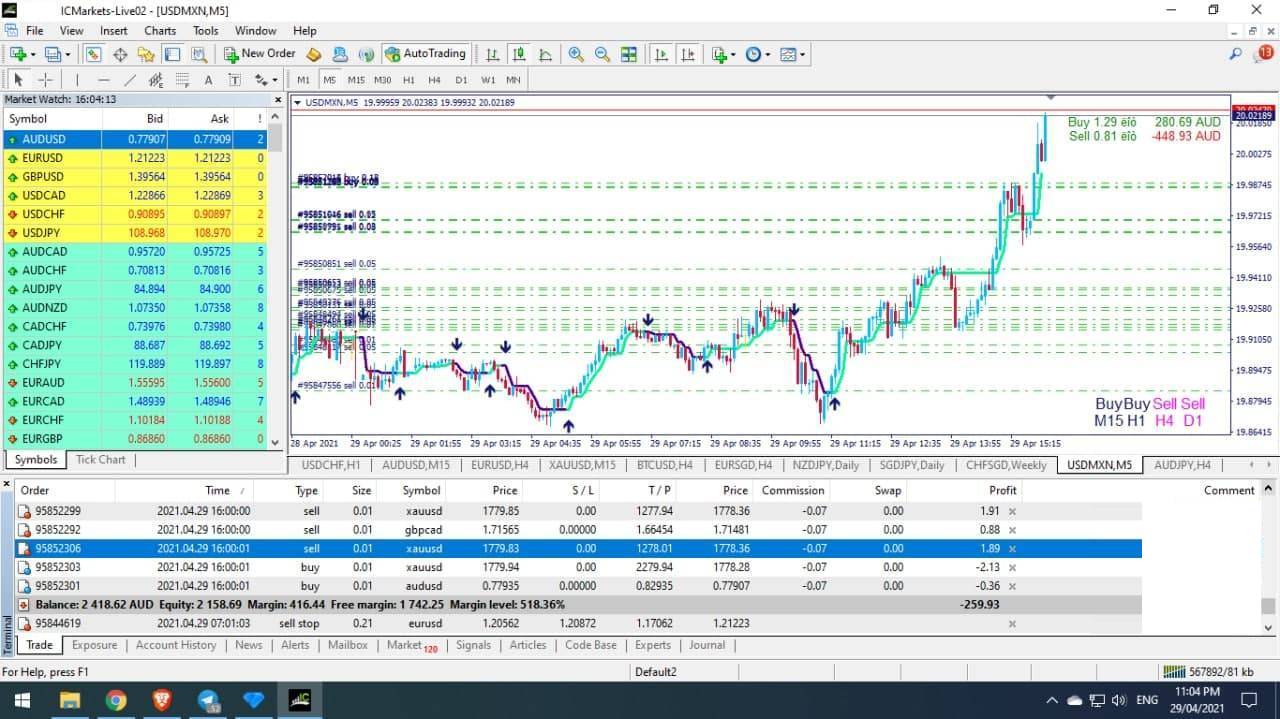Screen dimensions: 1280x719
Task: Close the xauusd order 95852306
Action: tap(1012, 548)
